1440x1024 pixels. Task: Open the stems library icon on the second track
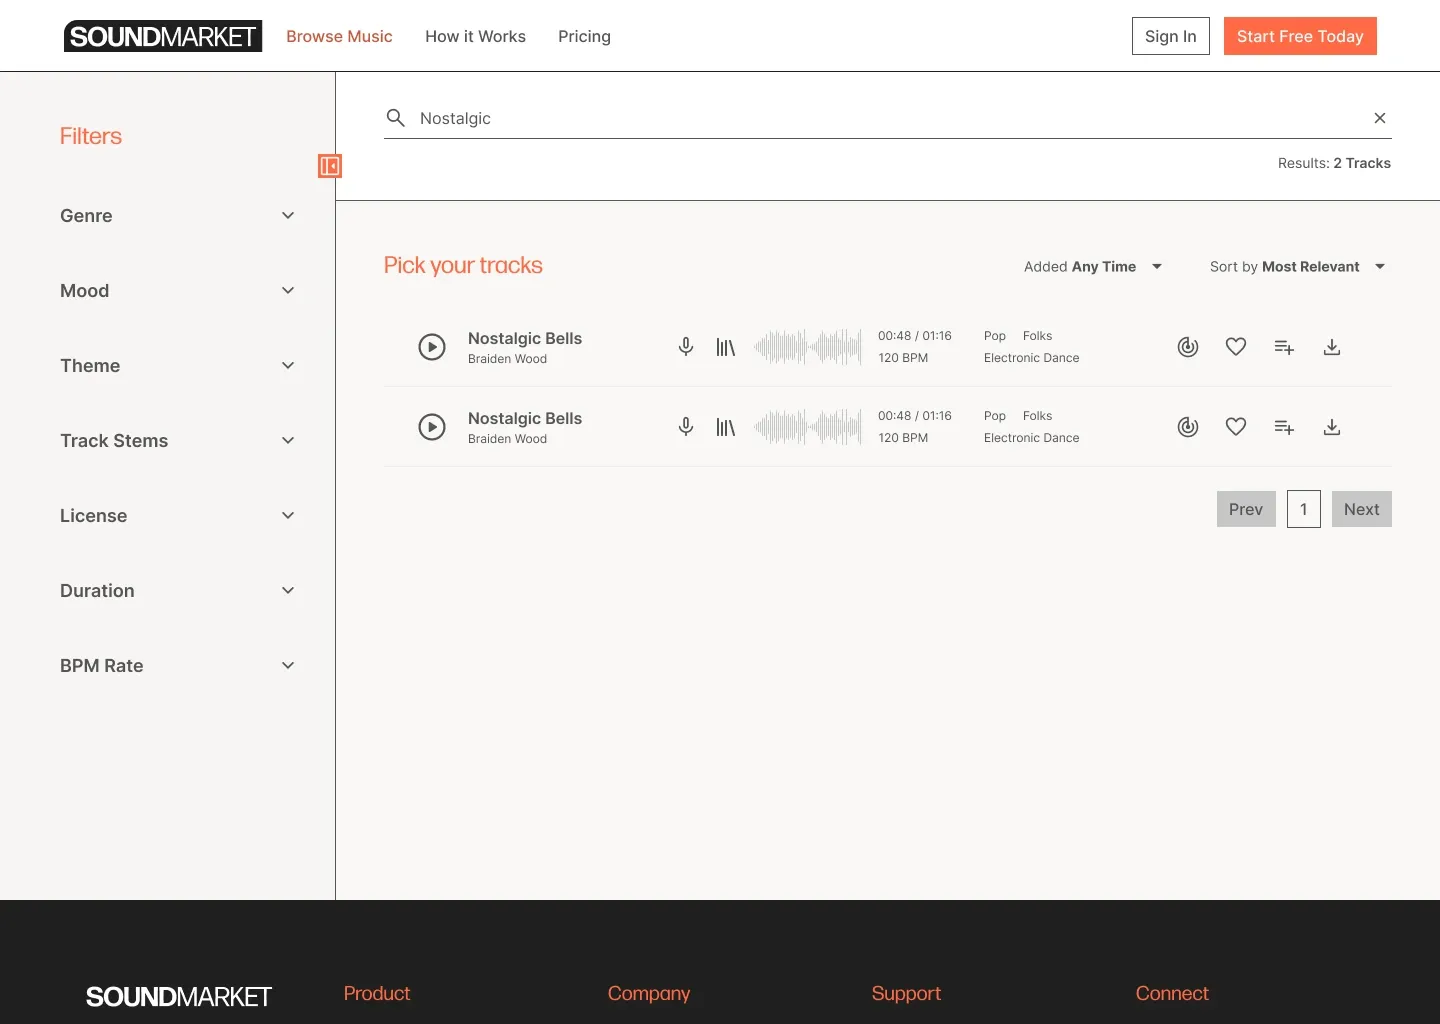pyautogui.click(x=726, y=427)
